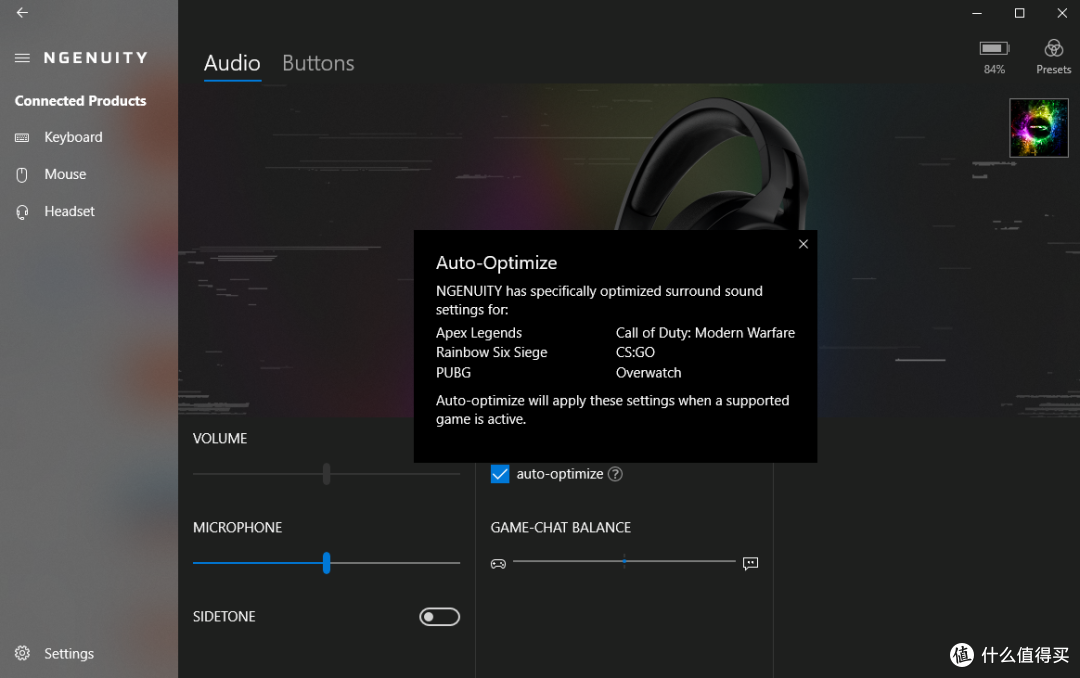This screenshot has height=678, width=1080.
Task: Click 'Overwatch' in the popup
Action: [648, 373]
